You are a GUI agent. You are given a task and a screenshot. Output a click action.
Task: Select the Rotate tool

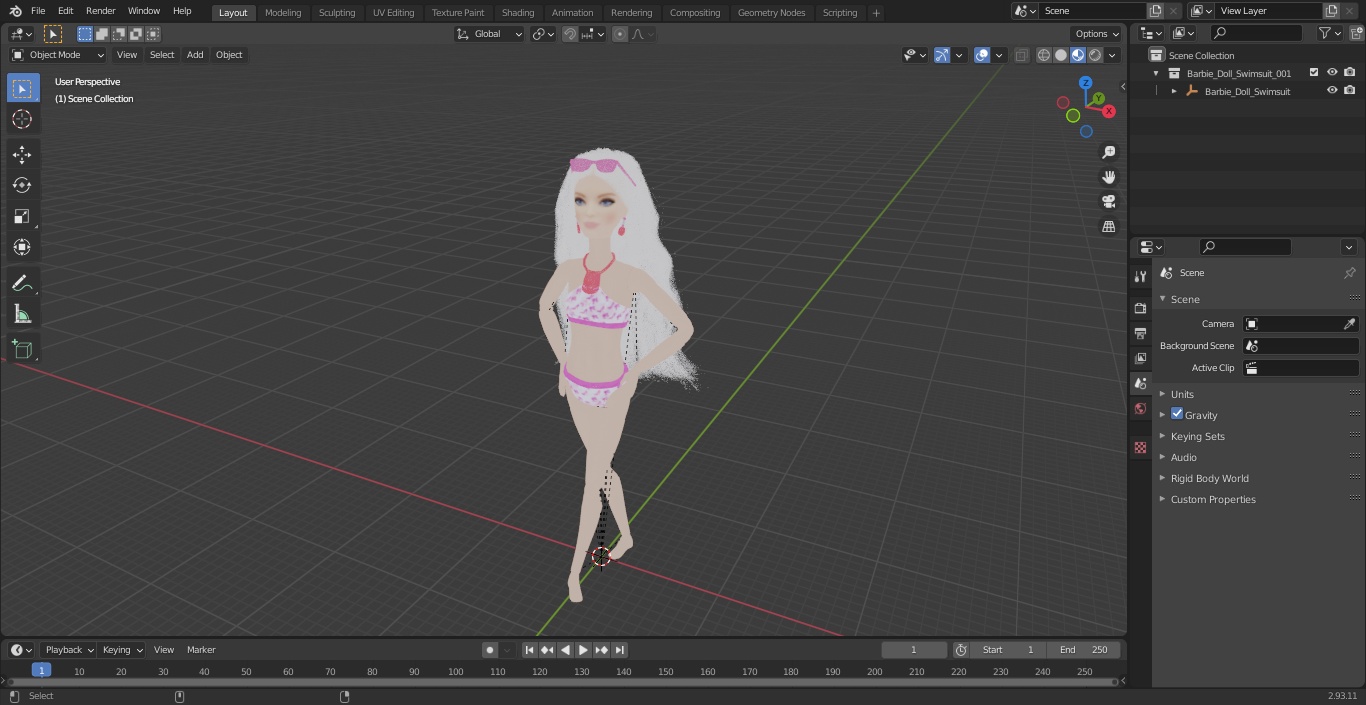[22, 185]
